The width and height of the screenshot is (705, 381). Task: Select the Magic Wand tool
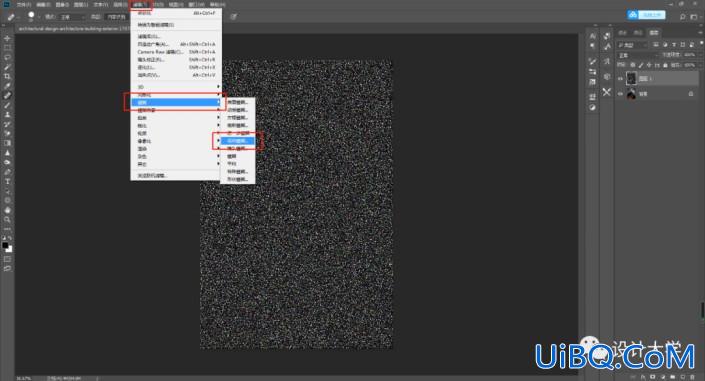[x=7, y=67]
